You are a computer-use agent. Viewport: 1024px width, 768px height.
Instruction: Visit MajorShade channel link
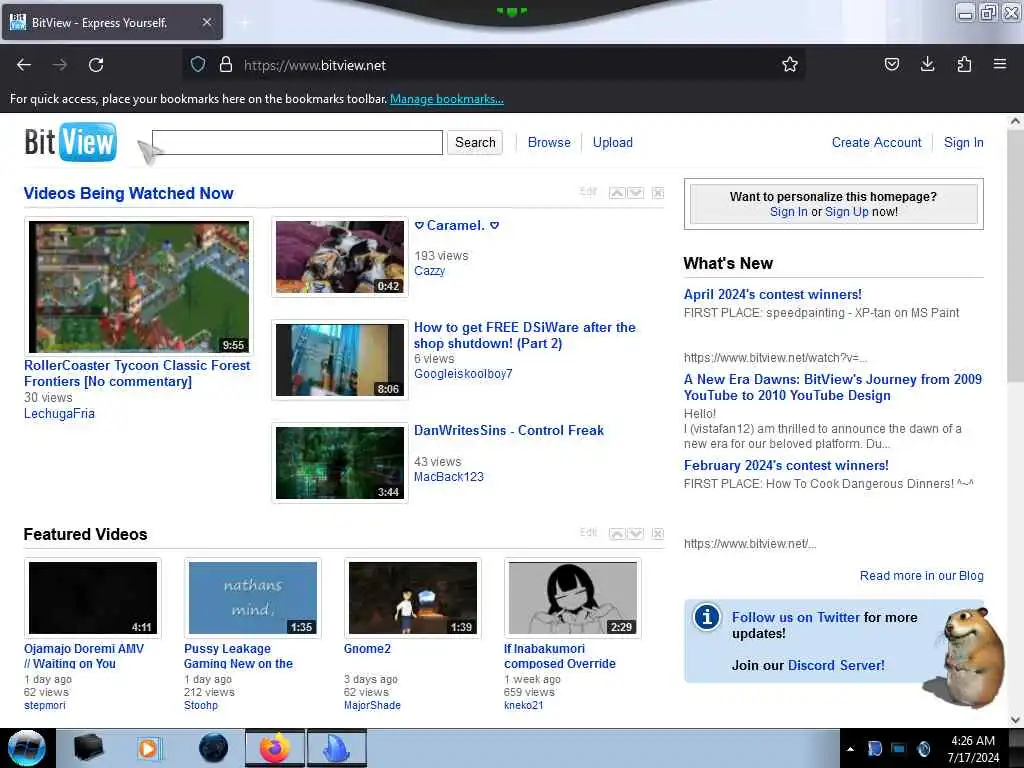372,705
